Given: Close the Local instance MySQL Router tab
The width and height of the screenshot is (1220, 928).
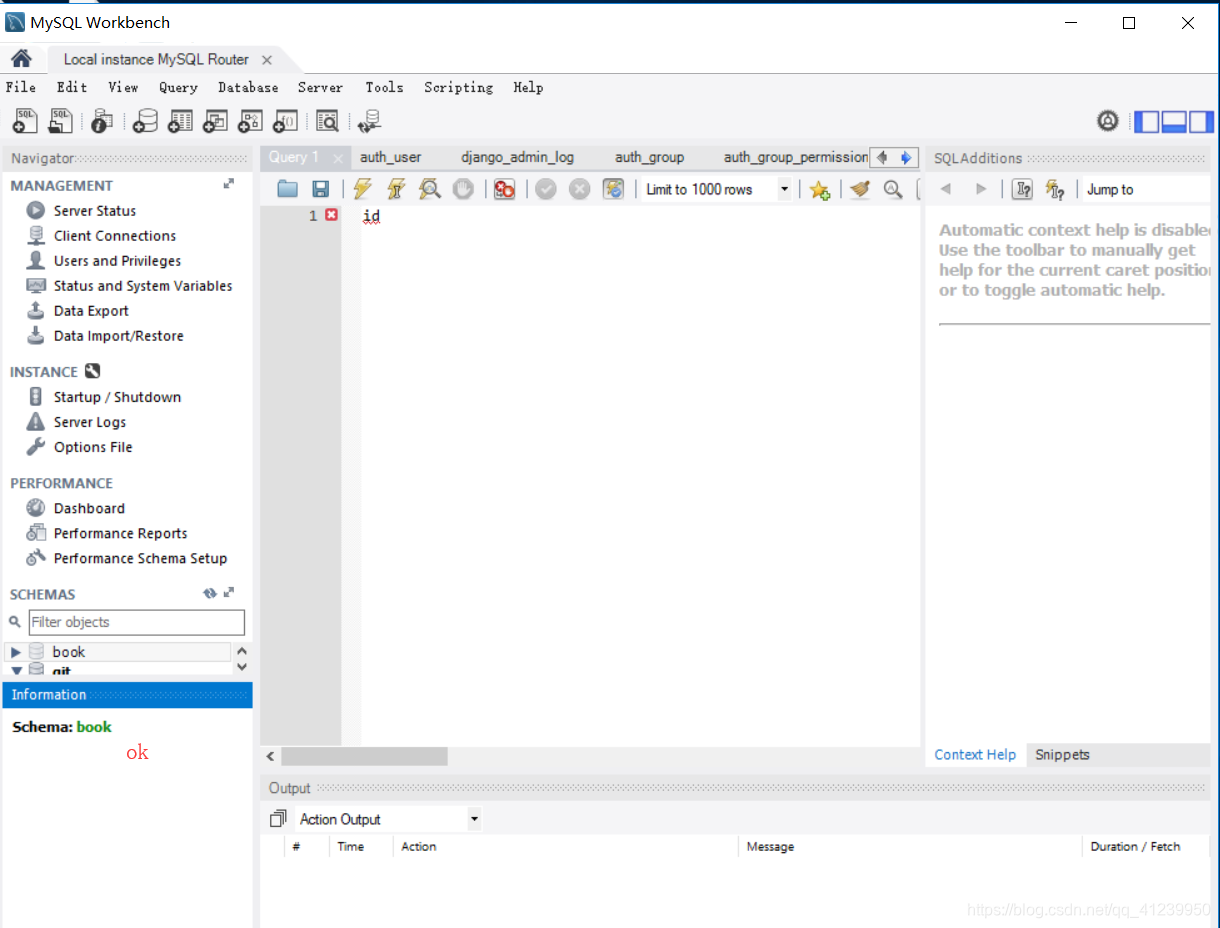Looking at the screenshot, I should pos(266,60).
